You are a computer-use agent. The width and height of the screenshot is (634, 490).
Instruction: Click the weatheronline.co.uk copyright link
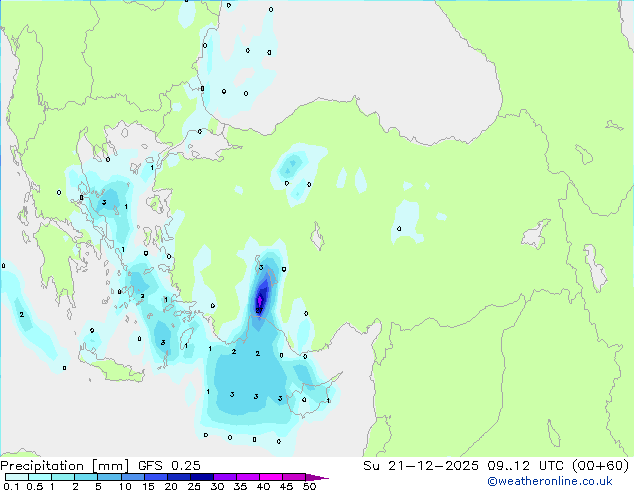pyautogui.click(x=550, y=481)
